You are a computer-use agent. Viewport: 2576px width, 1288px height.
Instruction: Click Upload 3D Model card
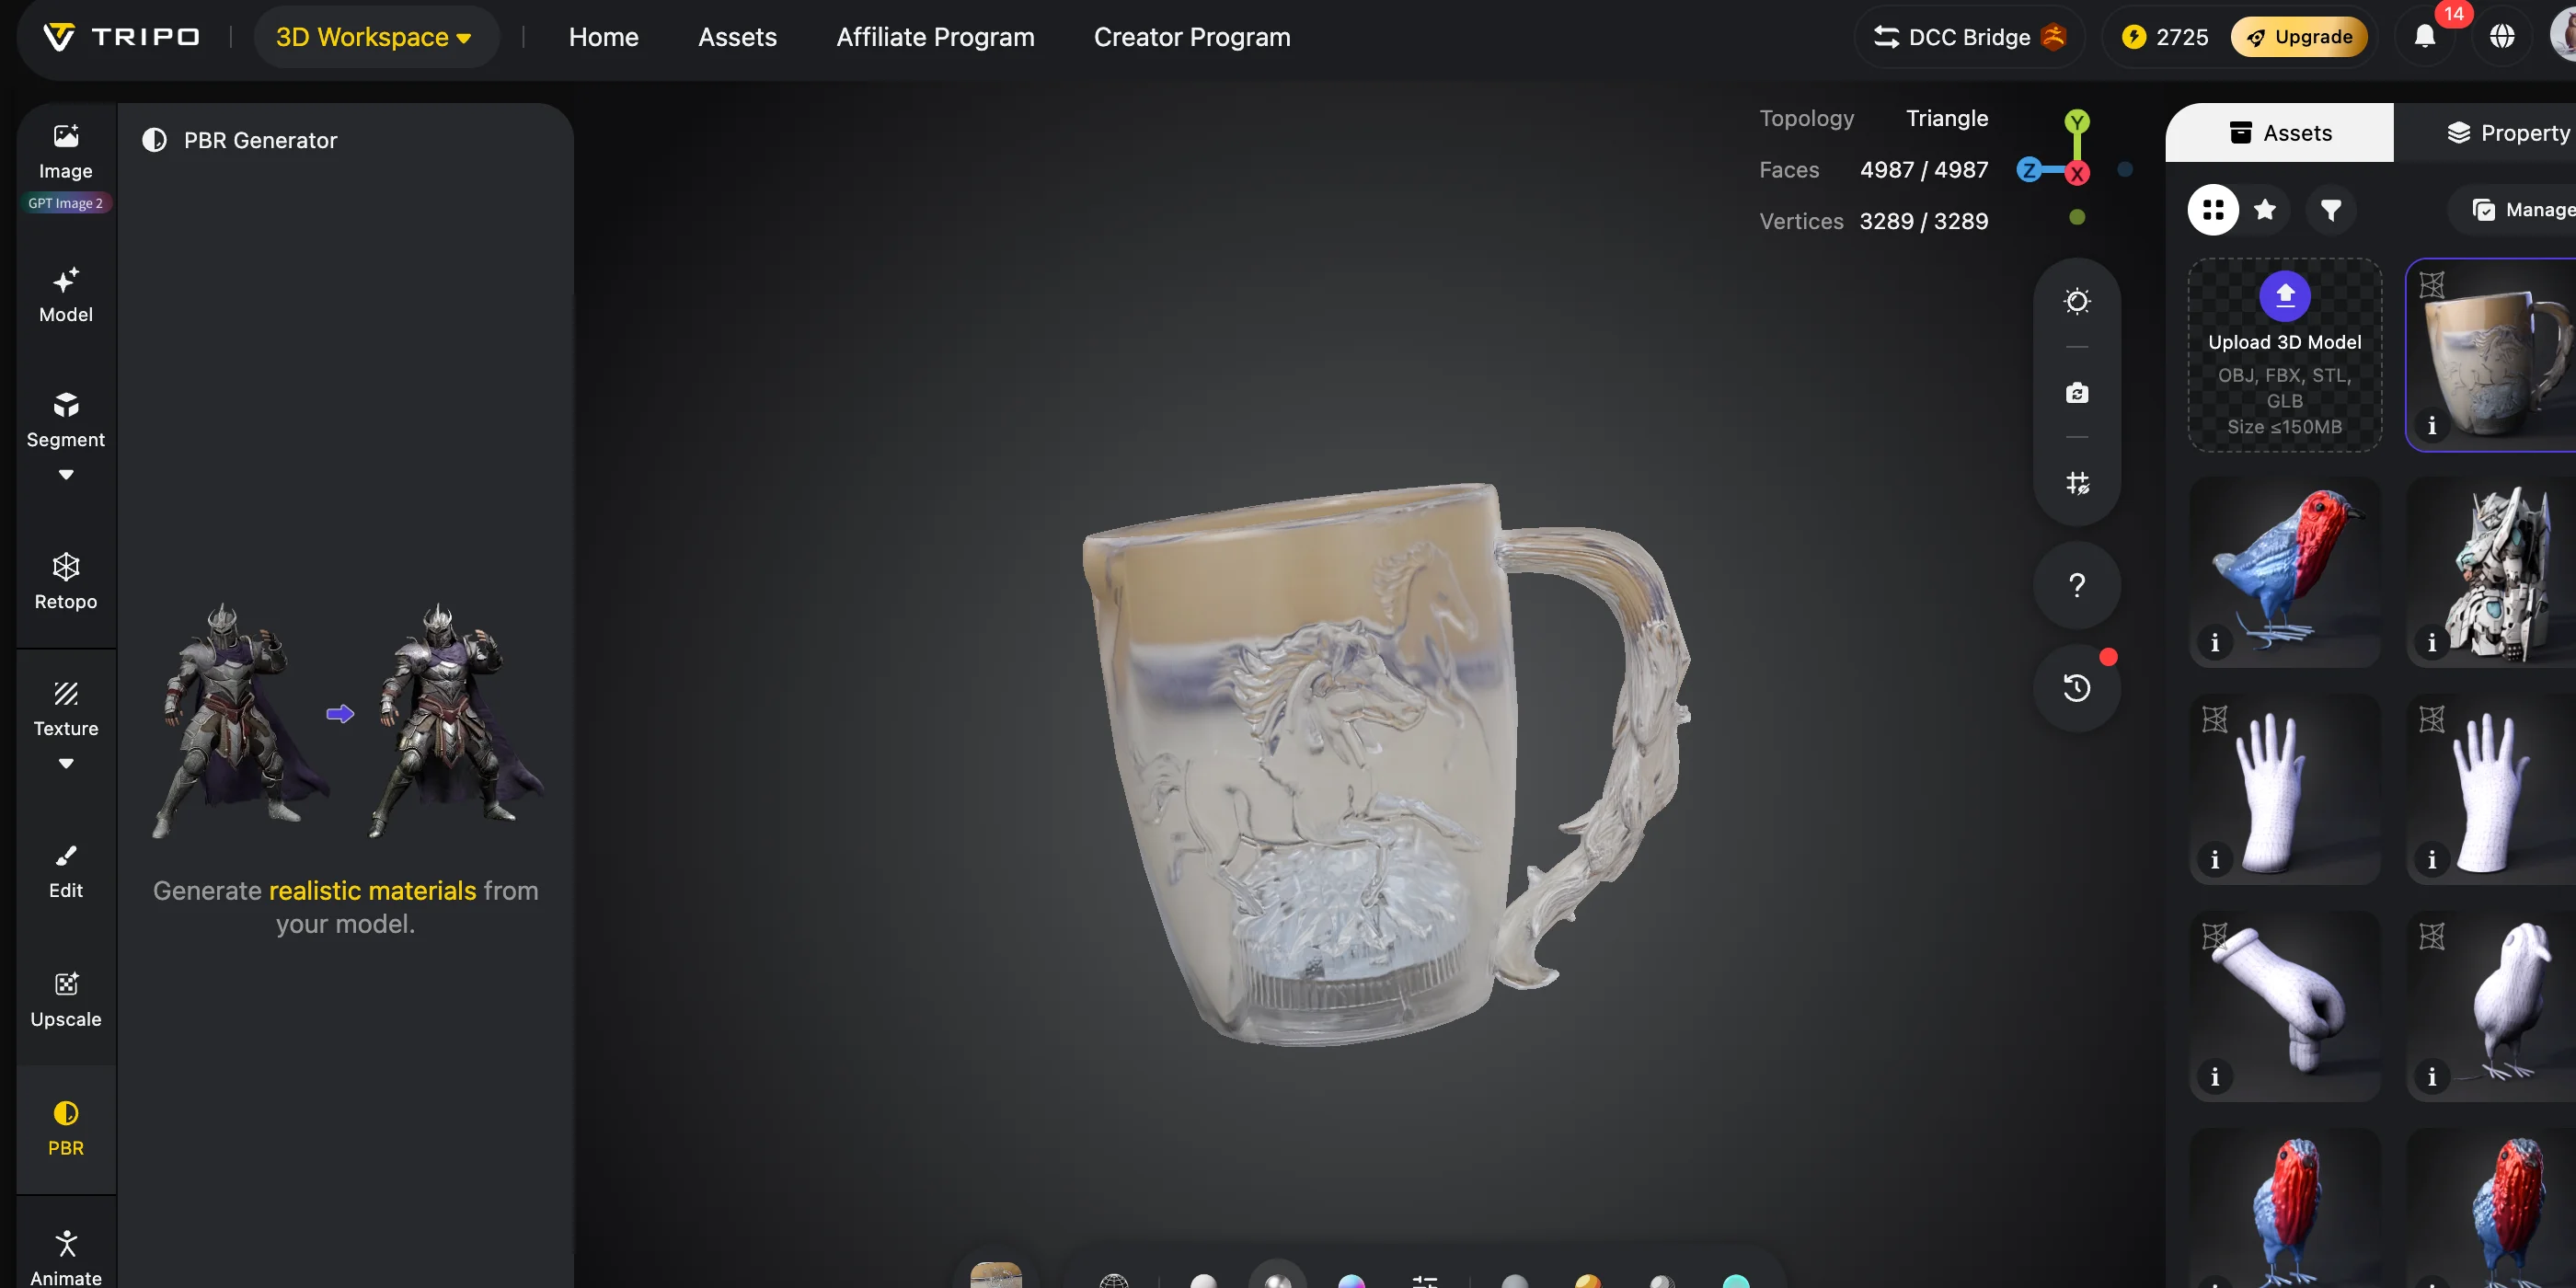[x=2284, y=355]
